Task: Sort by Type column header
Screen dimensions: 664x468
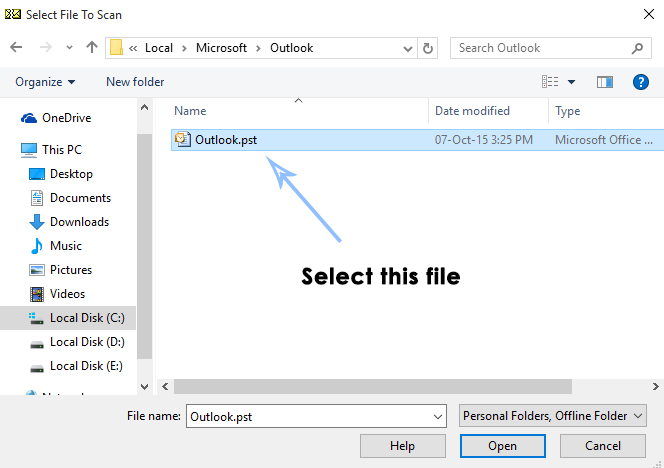Action: coord(567,111)
